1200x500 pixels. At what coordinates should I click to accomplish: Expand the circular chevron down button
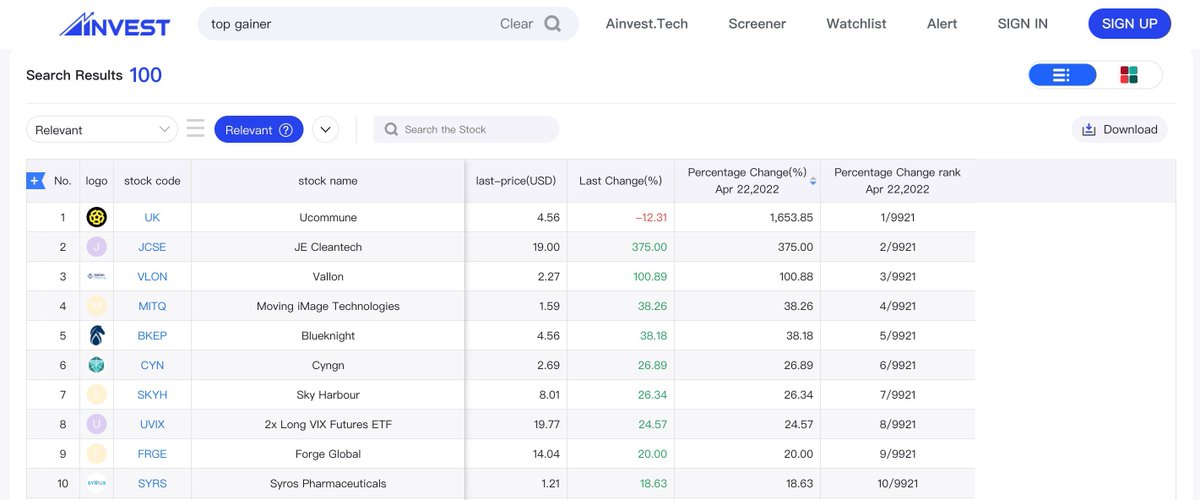[326, 130]
